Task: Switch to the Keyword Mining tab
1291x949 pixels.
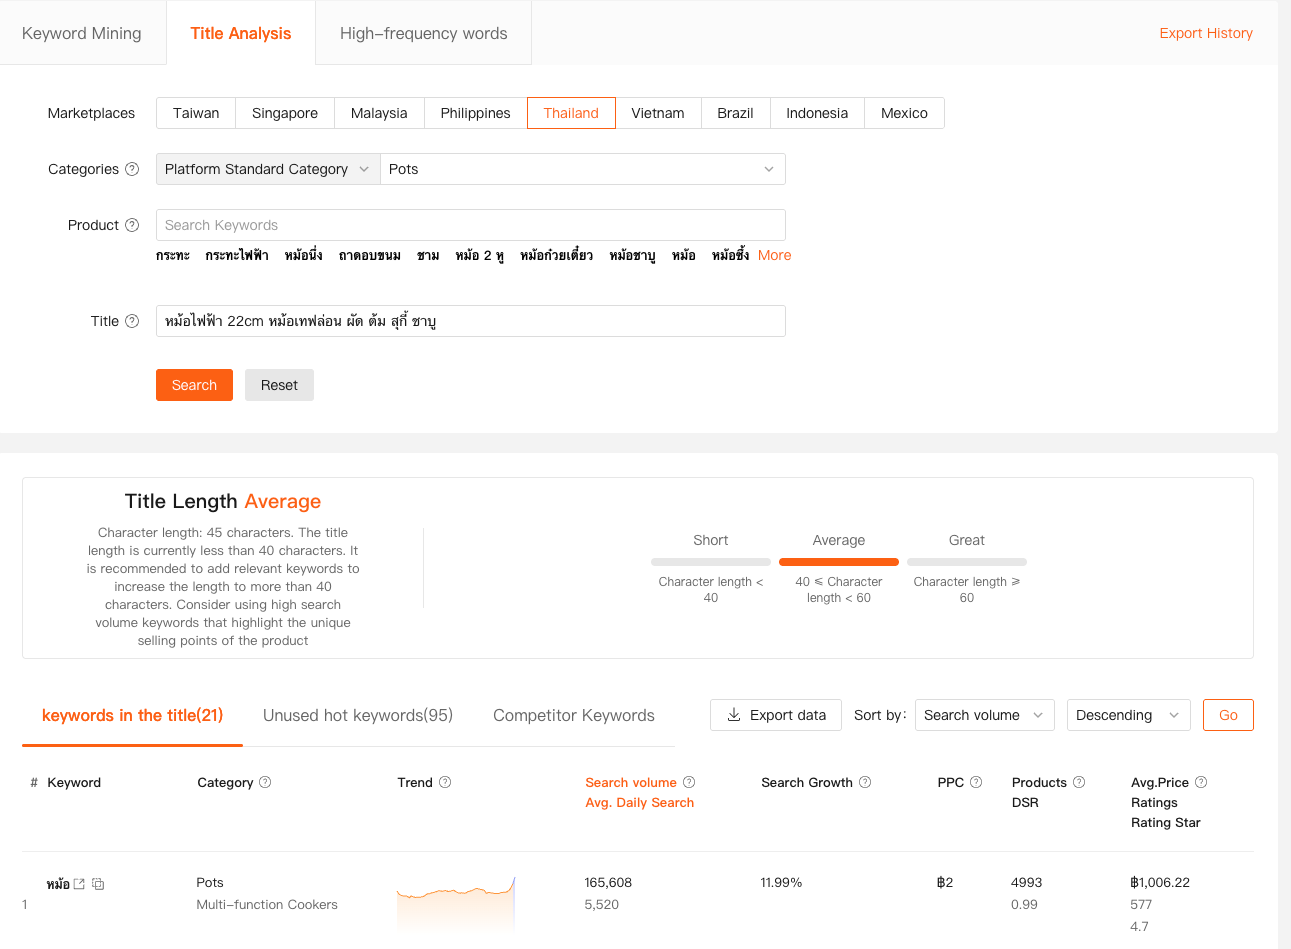Action: click(x=82, y=33)
